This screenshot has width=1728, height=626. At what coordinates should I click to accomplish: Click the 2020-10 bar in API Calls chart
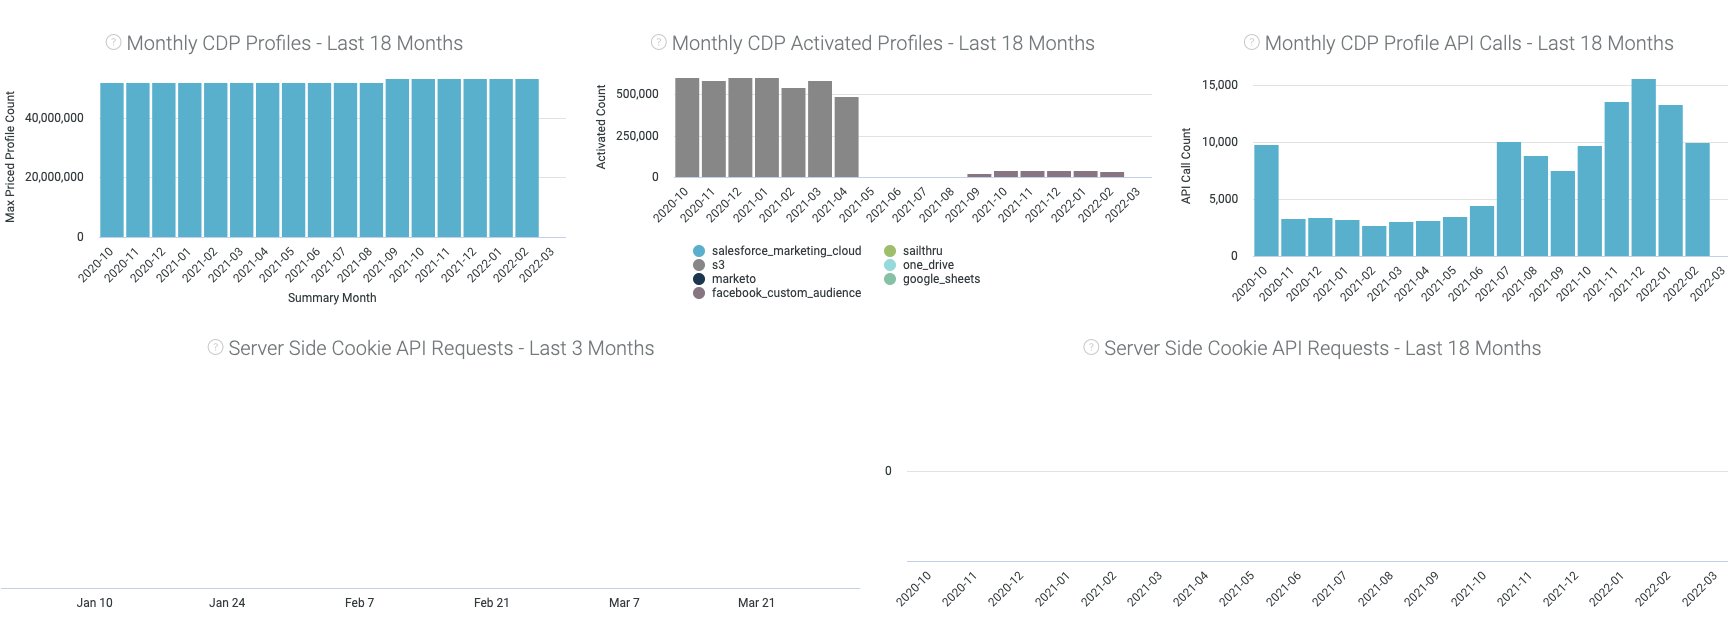click(x=1266, y=200)
